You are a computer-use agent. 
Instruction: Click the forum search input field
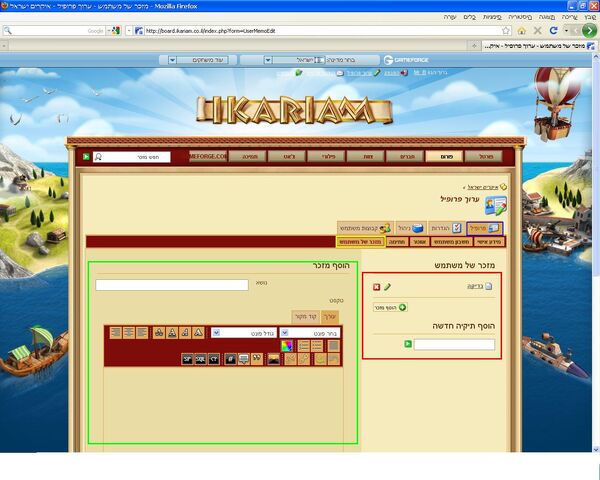(132, 157)
